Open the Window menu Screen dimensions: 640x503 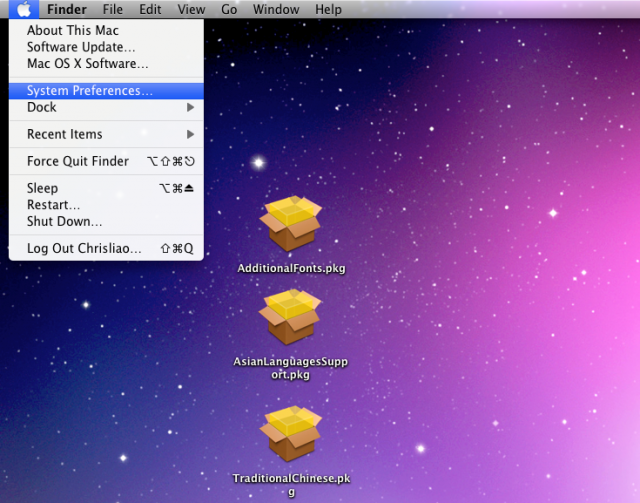pos(276,9)
